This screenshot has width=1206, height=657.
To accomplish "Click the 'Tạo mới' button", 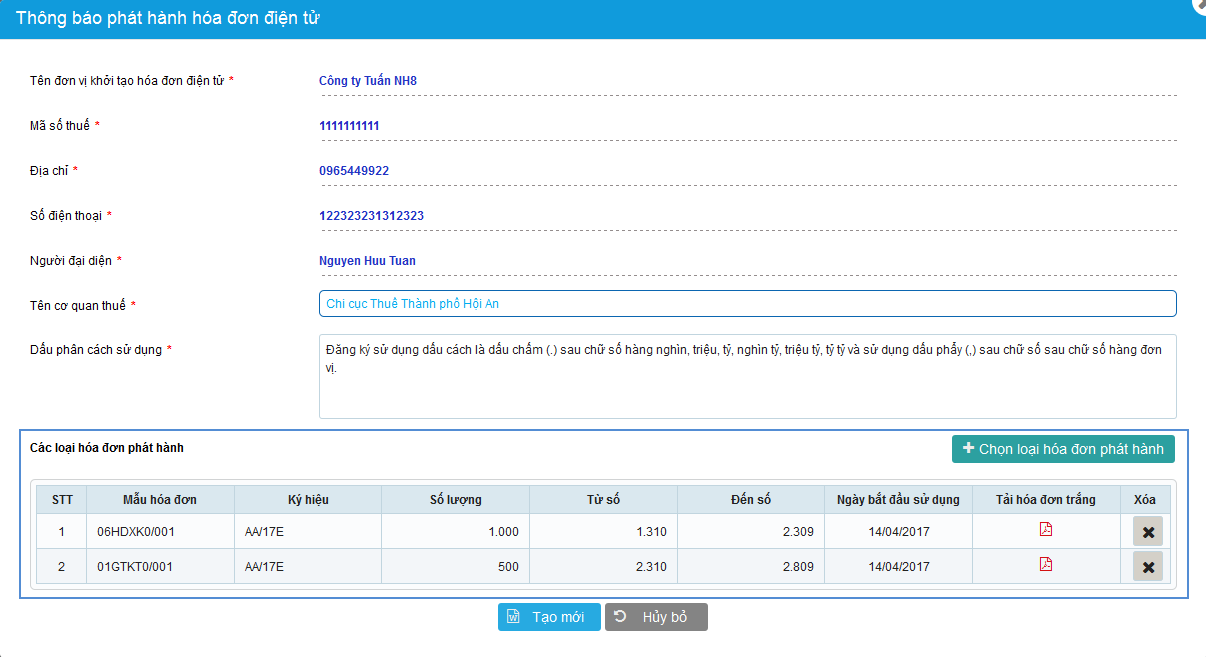I will click(549, 617).
